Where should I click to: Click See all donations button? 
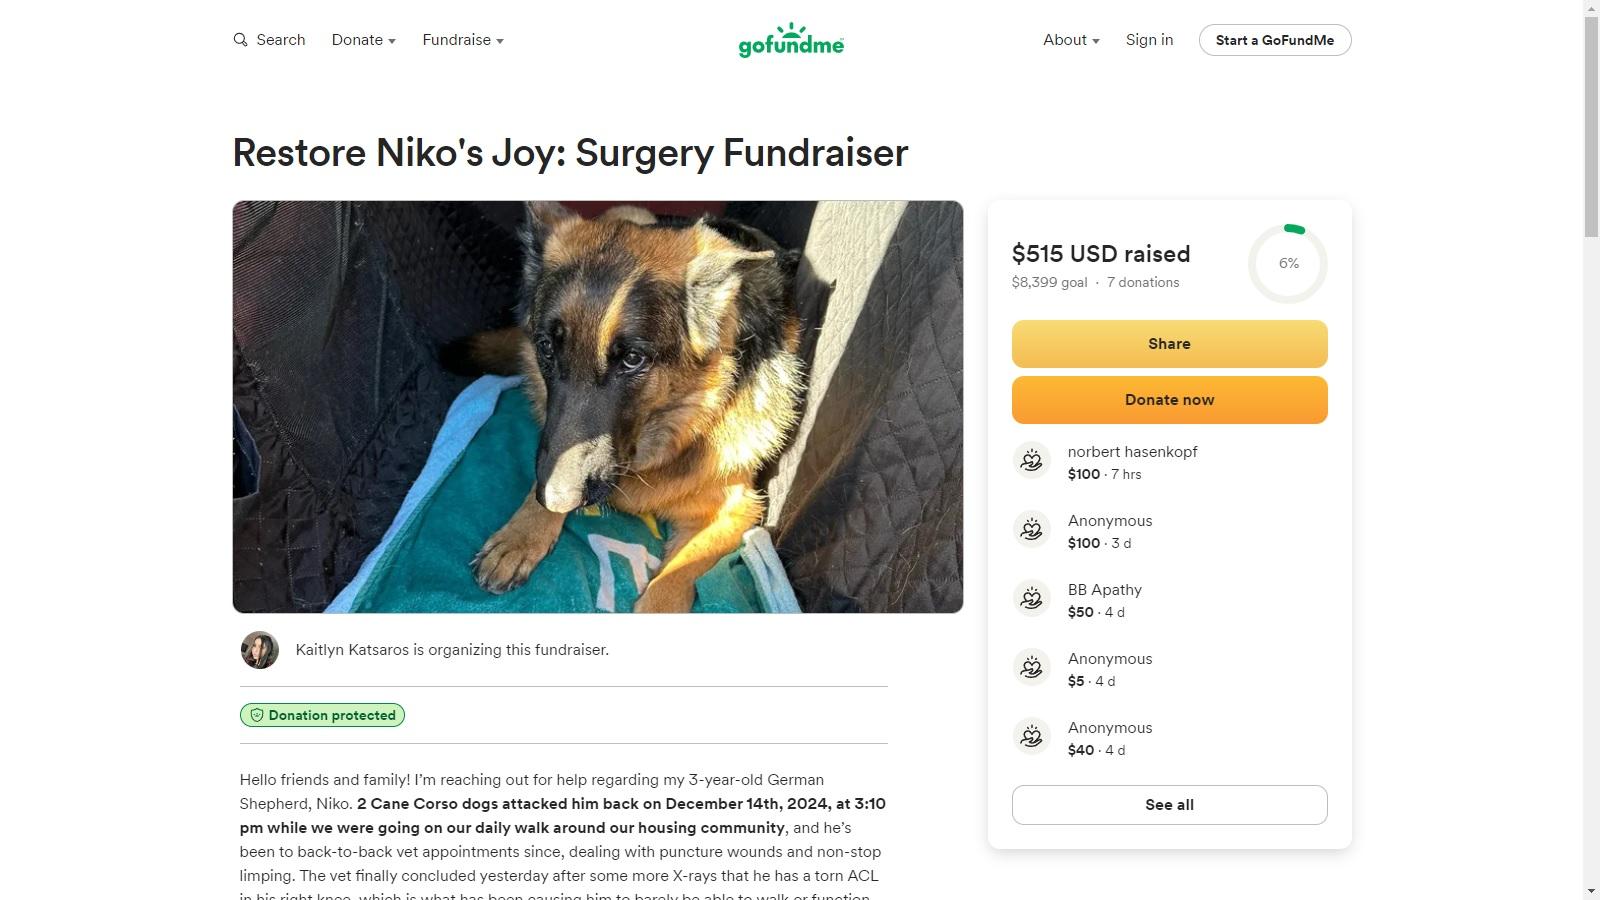click(1169, 805)
